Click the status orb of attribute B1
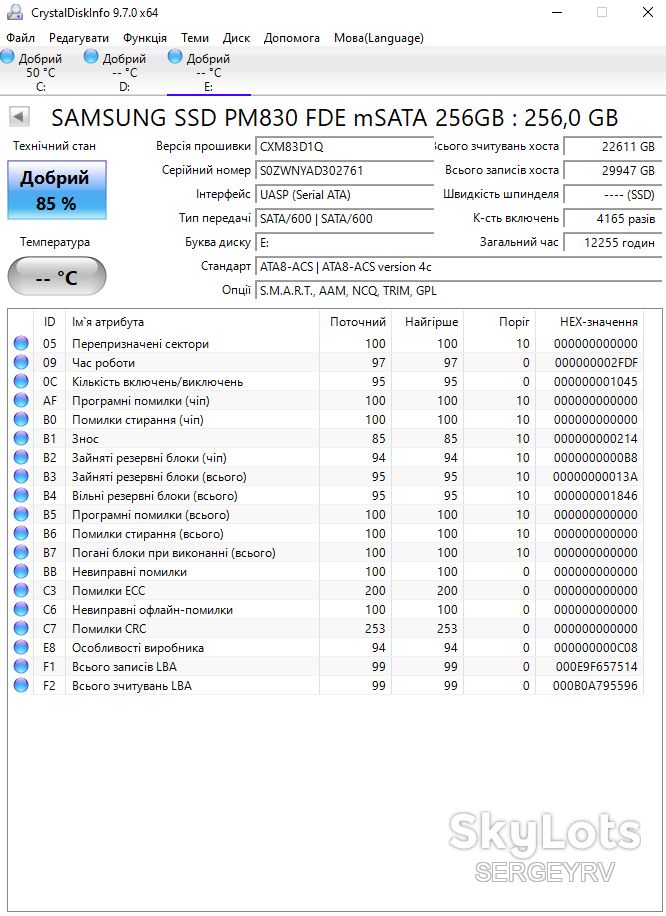This screenshot has height=916, width=666. point(21,438)
